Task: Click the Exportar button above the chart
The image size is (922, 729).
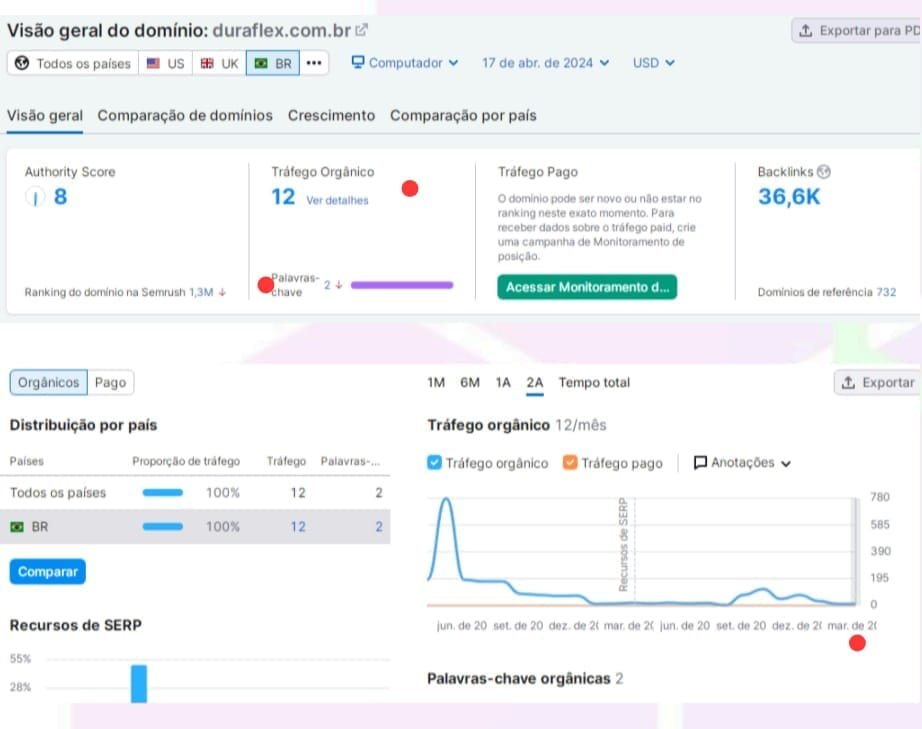Action: (878, 383)
